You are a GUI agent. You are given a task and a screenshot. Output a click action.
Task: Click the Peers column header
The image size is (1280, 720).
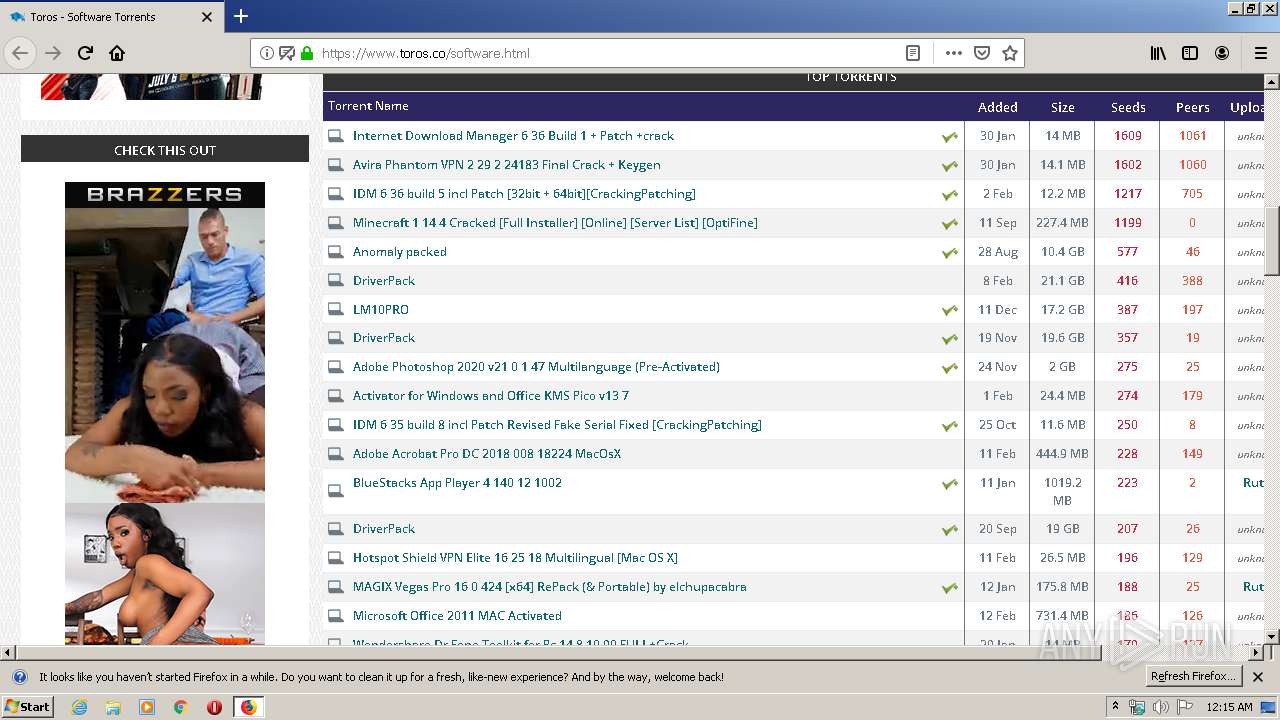point(1192,107)
